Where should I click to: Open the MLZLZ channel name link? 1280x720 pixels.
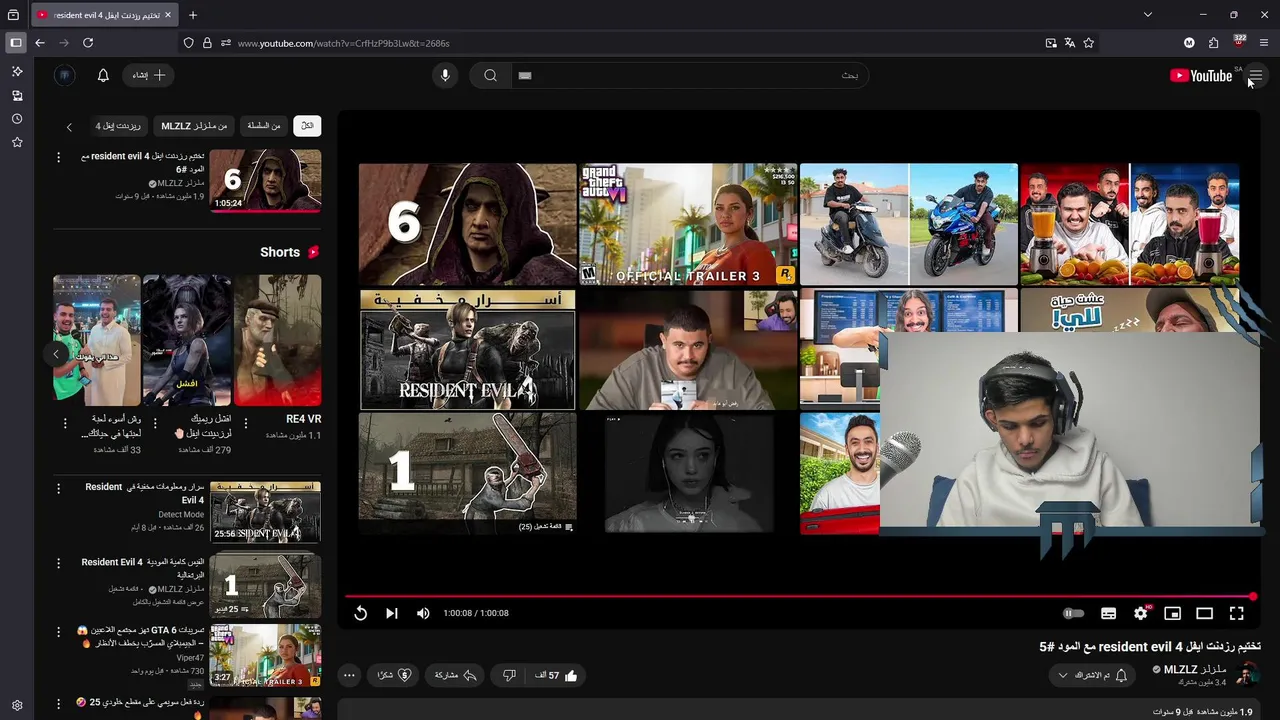(1195, 669)
